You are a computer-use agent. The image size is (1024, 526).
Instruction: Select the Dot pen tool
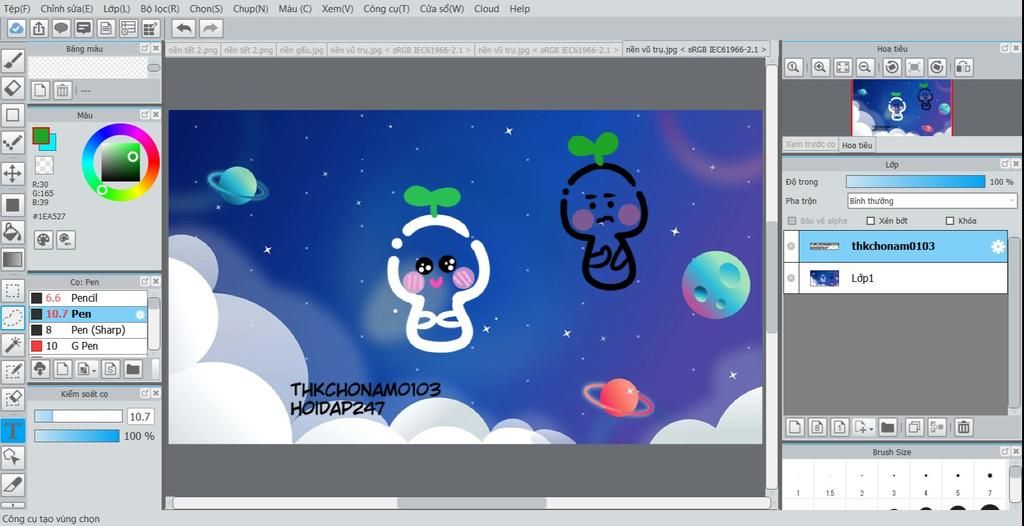(x=12, y=142)
